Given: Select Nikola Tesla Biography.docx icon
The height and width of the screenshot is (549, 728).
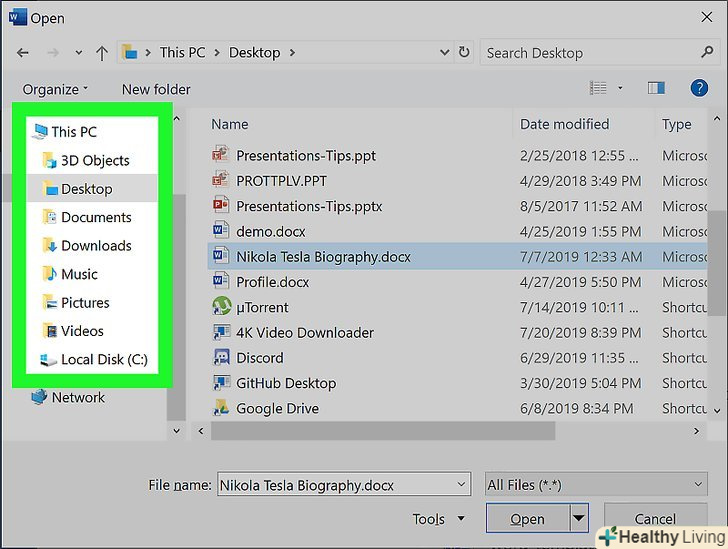Looking at the screenshot, I should pos(221,255).
